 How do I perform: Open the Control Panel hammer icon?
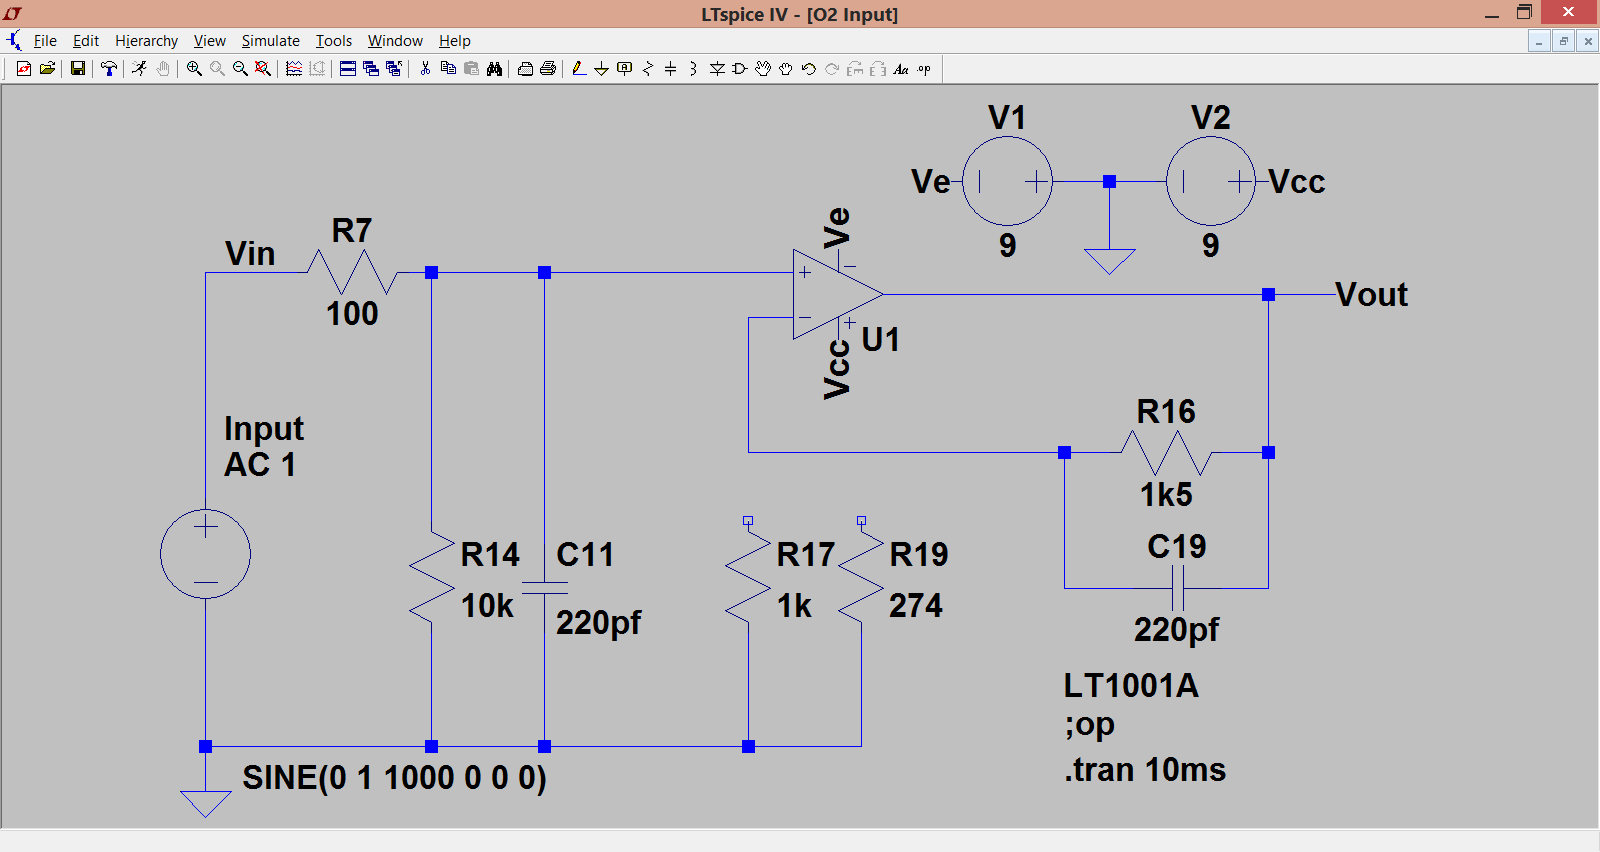click(109, 68)
